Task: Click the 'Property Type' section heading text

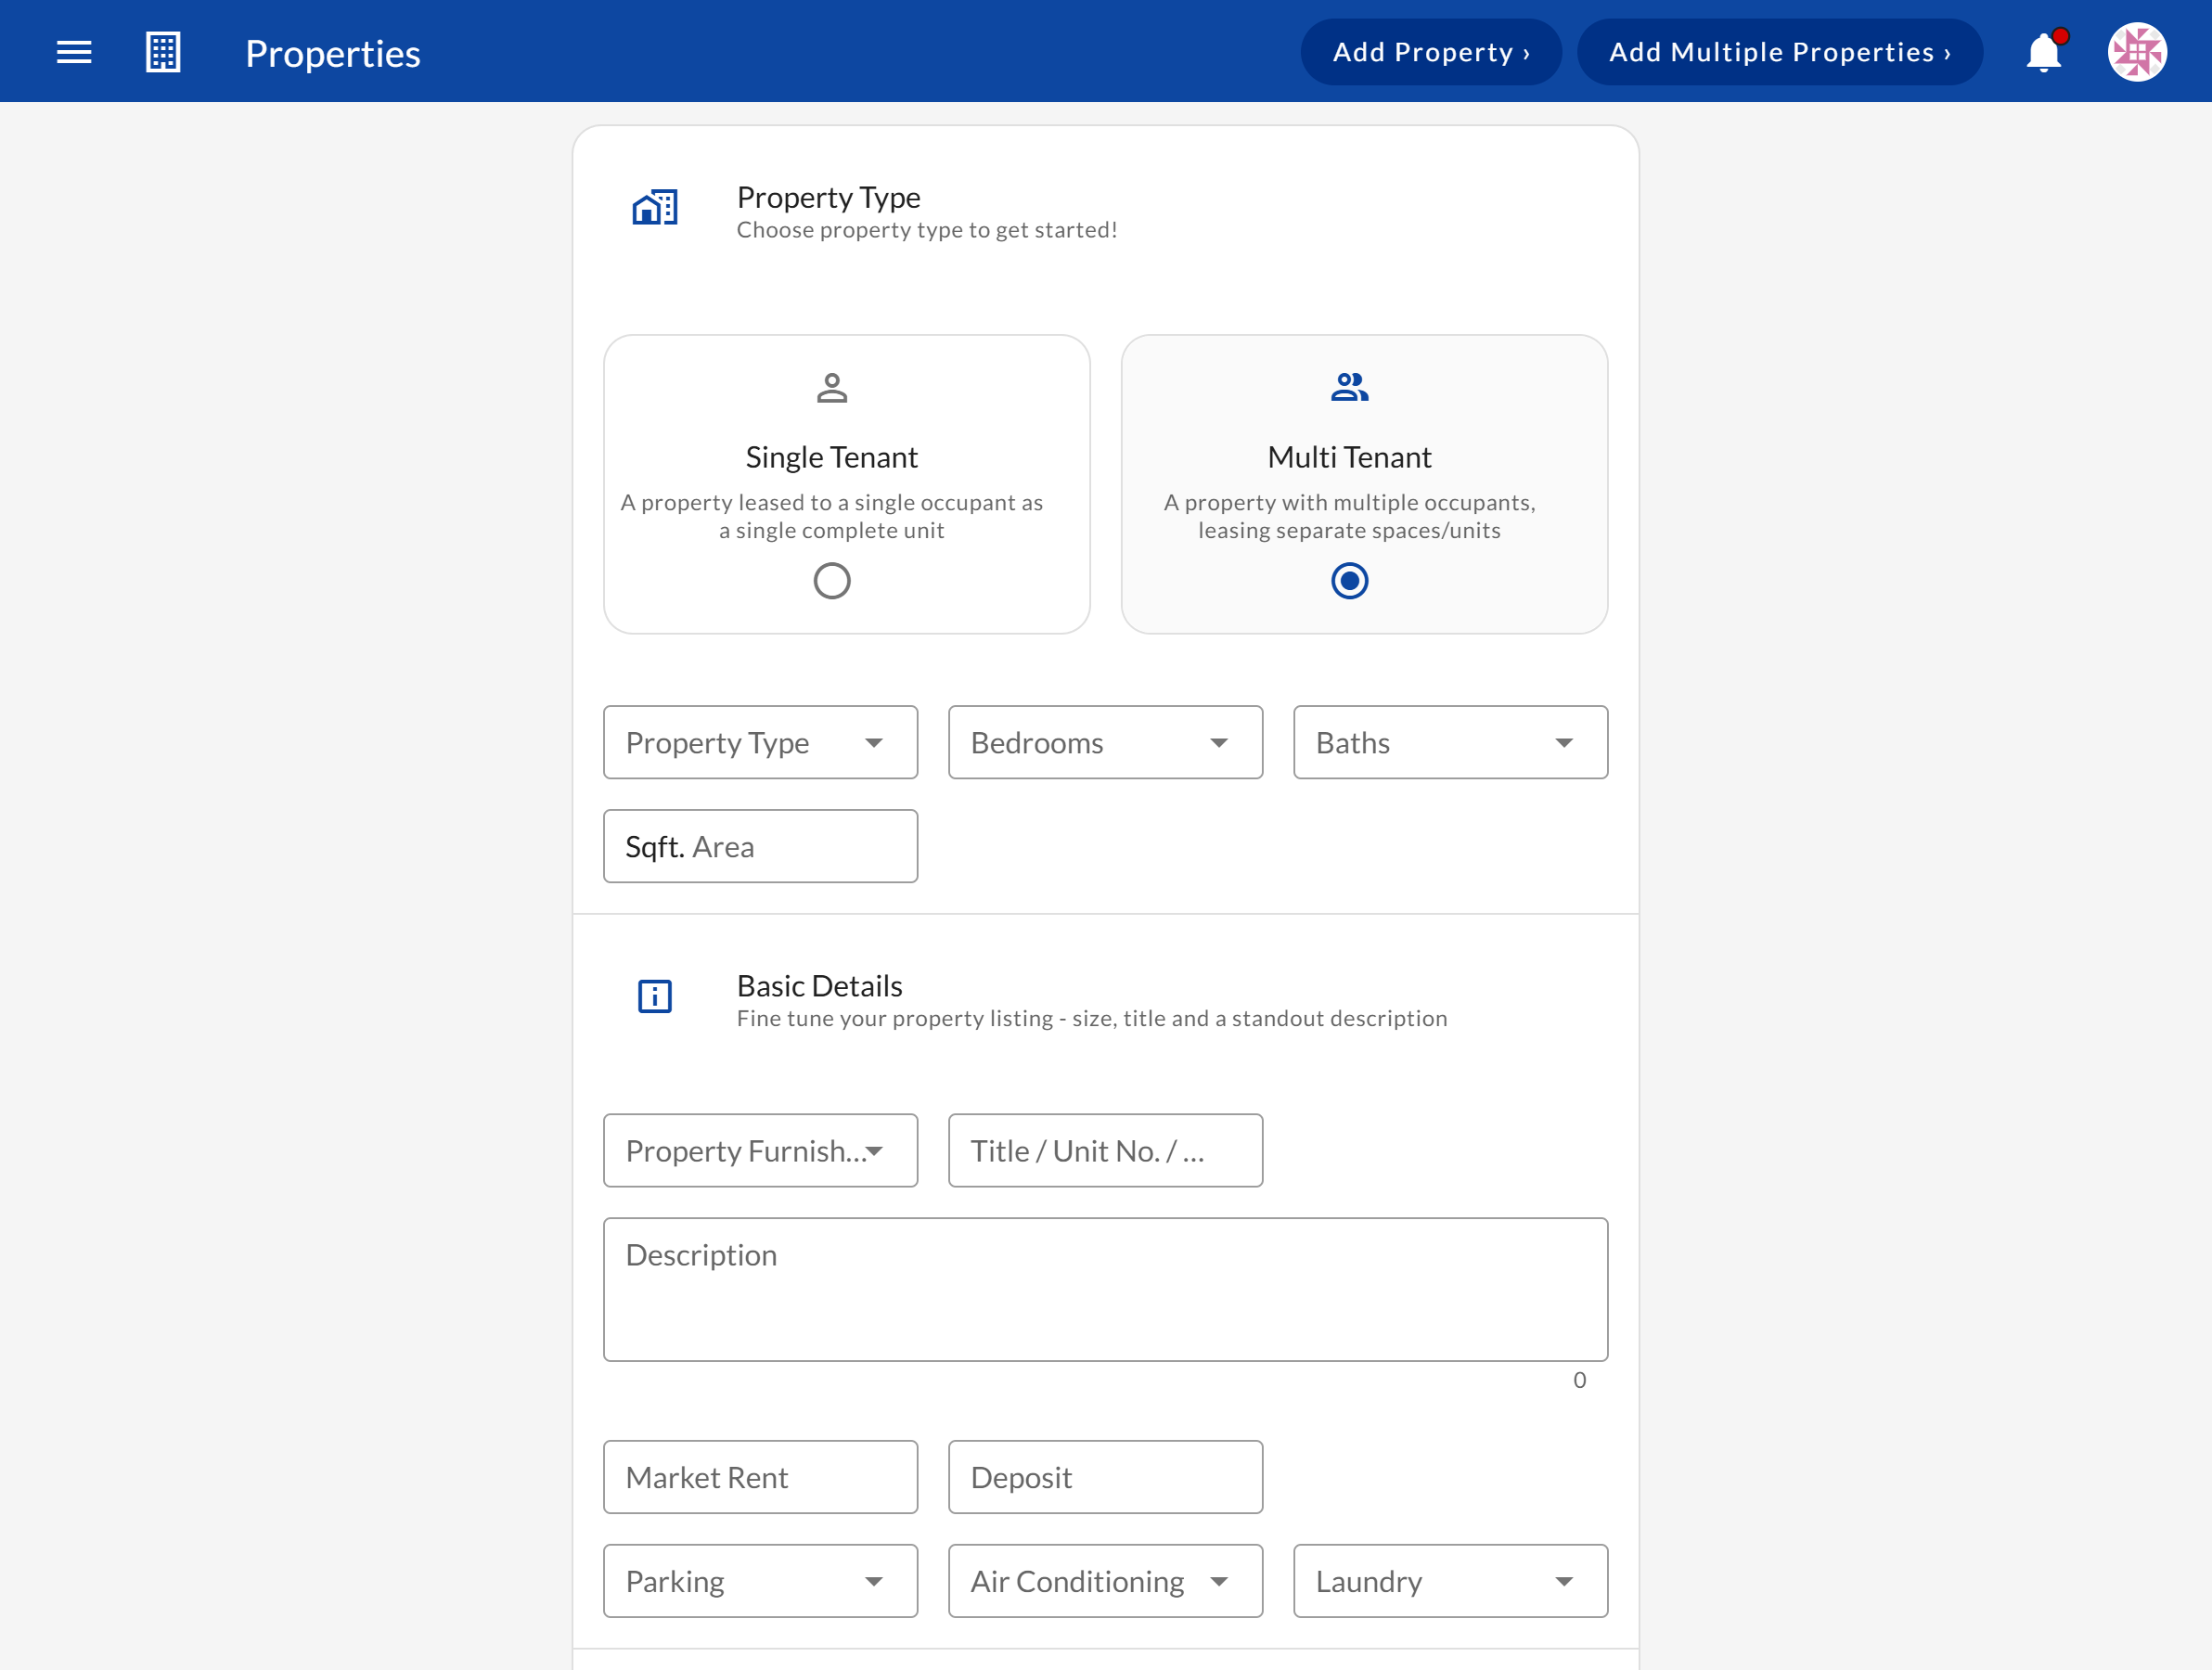Action: pyautogui.click(x=829, y=198)
